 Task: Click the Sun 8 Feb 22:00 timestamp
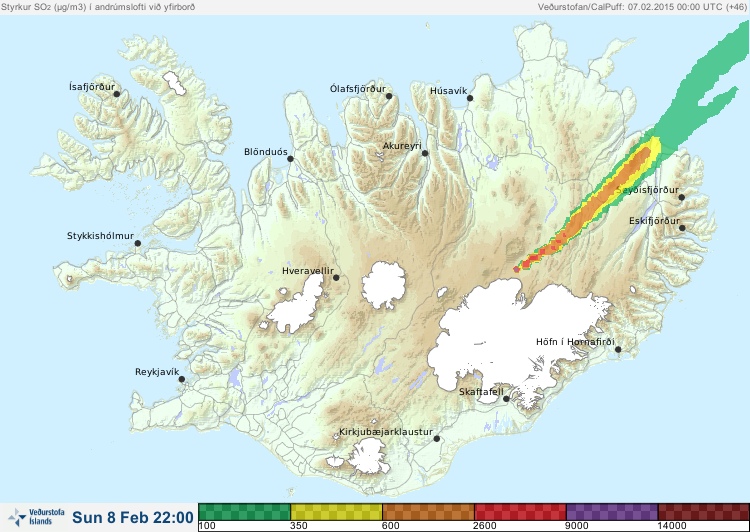[x=133, y=517]
